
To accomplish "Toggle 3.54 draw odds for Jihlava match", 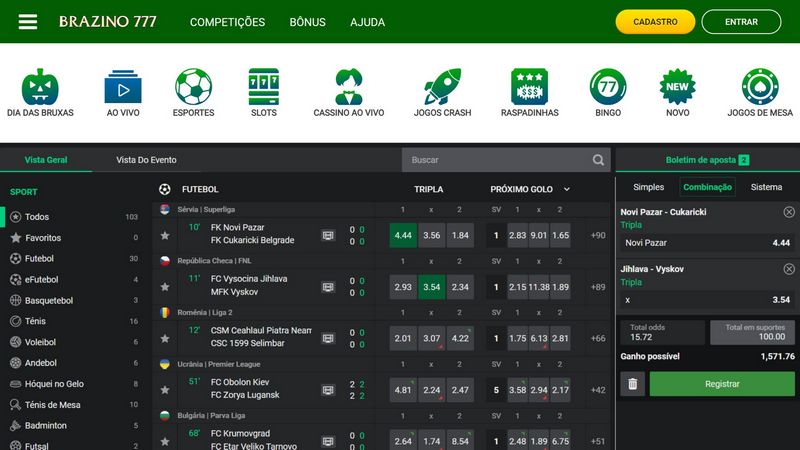I will point(432,287).
